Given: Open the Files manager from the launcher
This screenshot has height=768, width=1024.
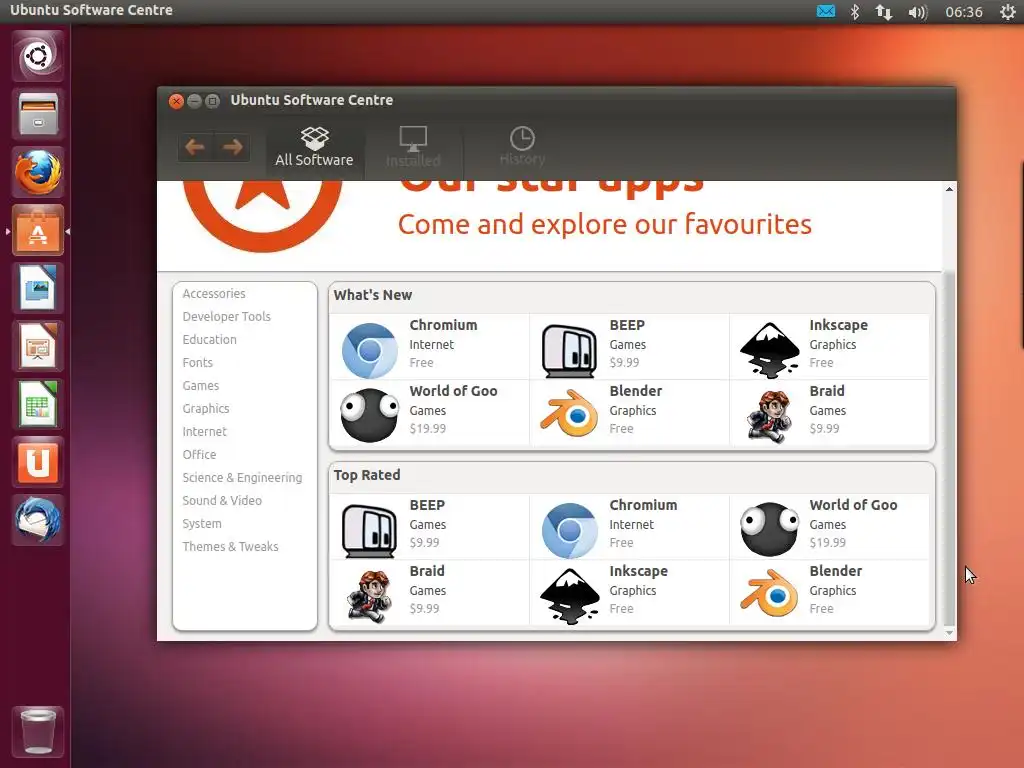Looking at the screenshot, I should [37, 114].
